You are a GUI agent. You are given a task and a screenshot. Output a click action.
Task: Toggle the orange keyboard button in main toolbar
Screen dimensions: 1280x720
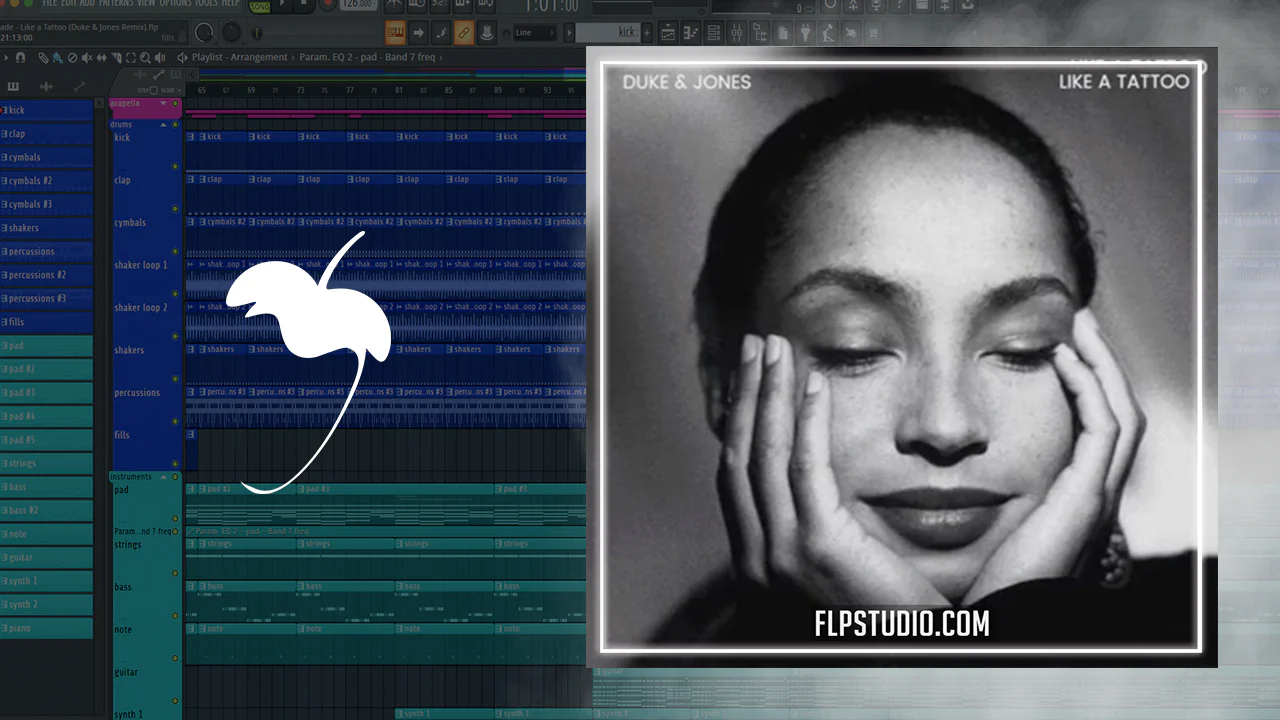click(x=395, y=33)
